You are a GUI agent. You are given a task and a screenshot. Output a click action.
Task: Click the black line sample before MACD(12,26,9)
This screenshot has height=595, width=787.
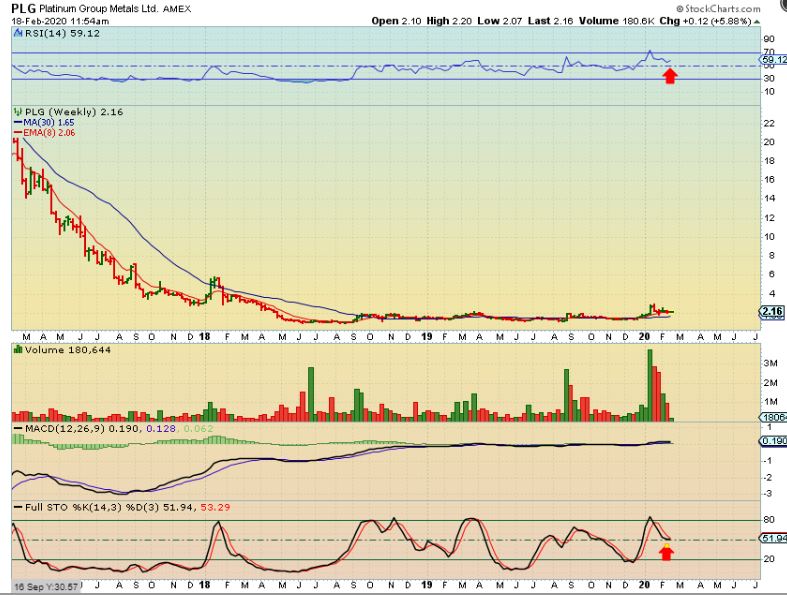(x=18, y=429)
